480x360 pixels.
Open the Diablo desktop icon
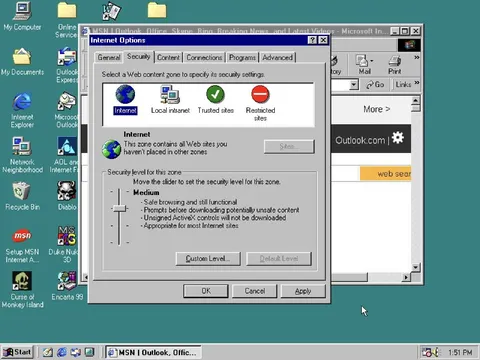[67, 196]
